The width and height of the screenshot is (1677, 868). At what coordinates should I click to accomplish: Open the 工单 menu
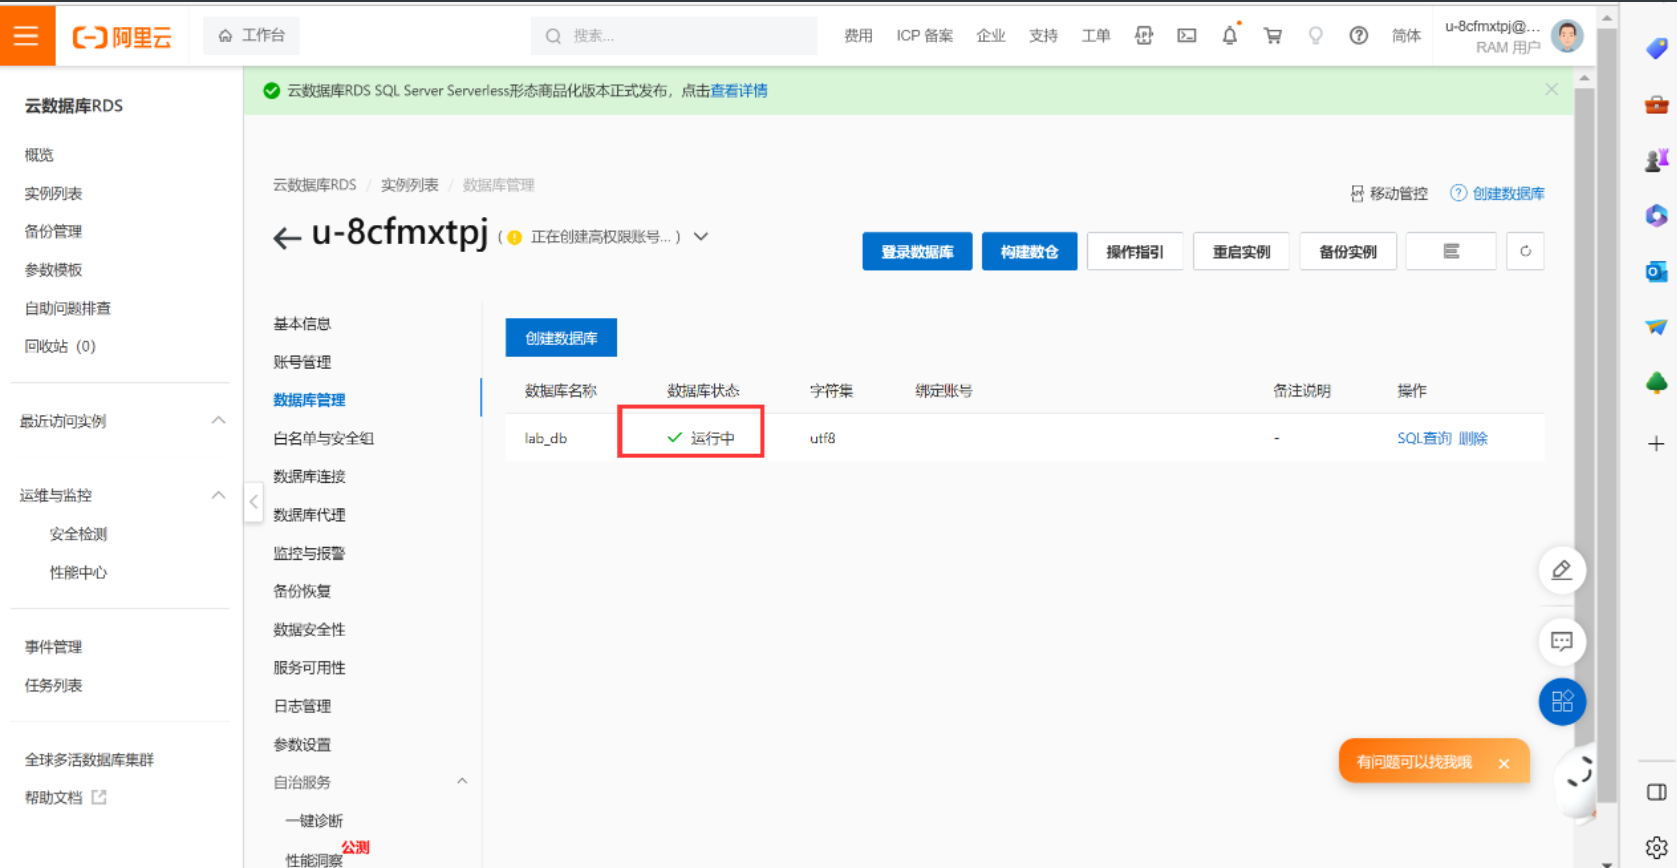(x=1096, y=36)
